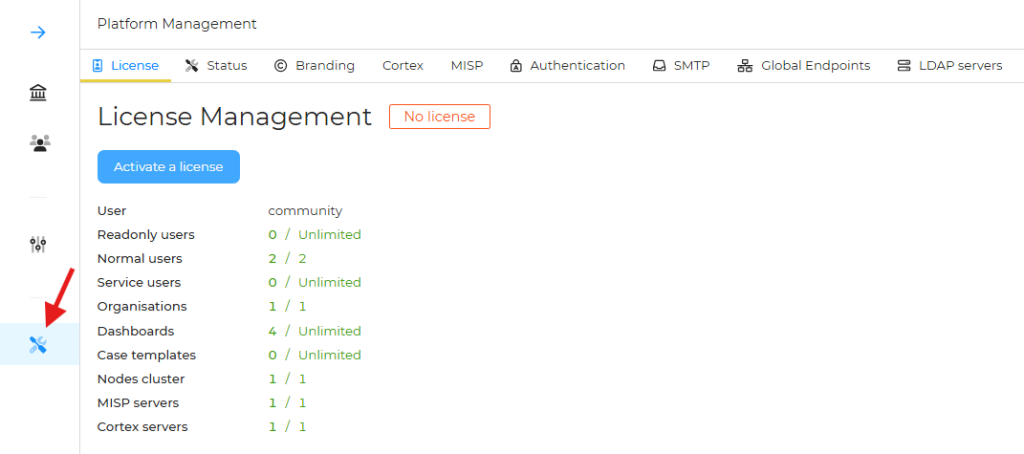
Task: Click the server icon on LDAP servers tab
Action: click(904, 66)
